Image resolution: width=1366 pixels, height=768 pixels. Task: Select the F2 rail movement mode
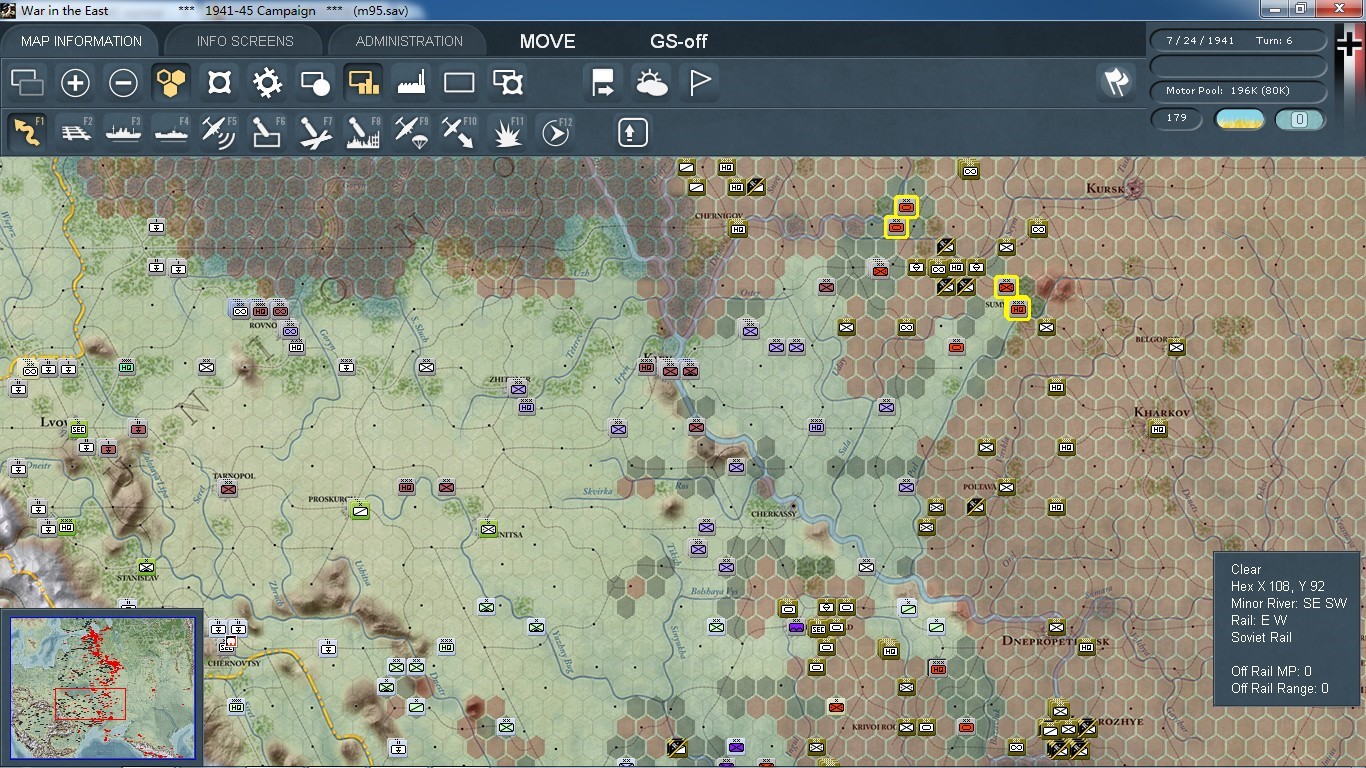pos(76,132)
